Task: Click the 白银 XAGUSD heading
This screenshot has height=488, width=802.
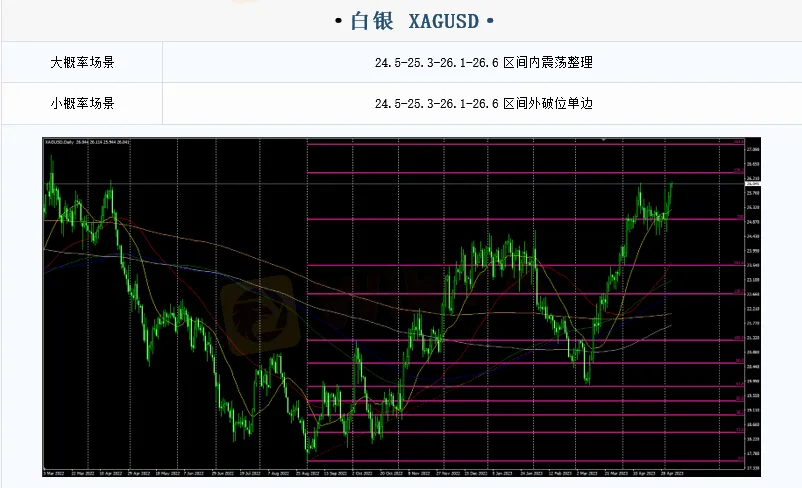Action: point(414,21)
